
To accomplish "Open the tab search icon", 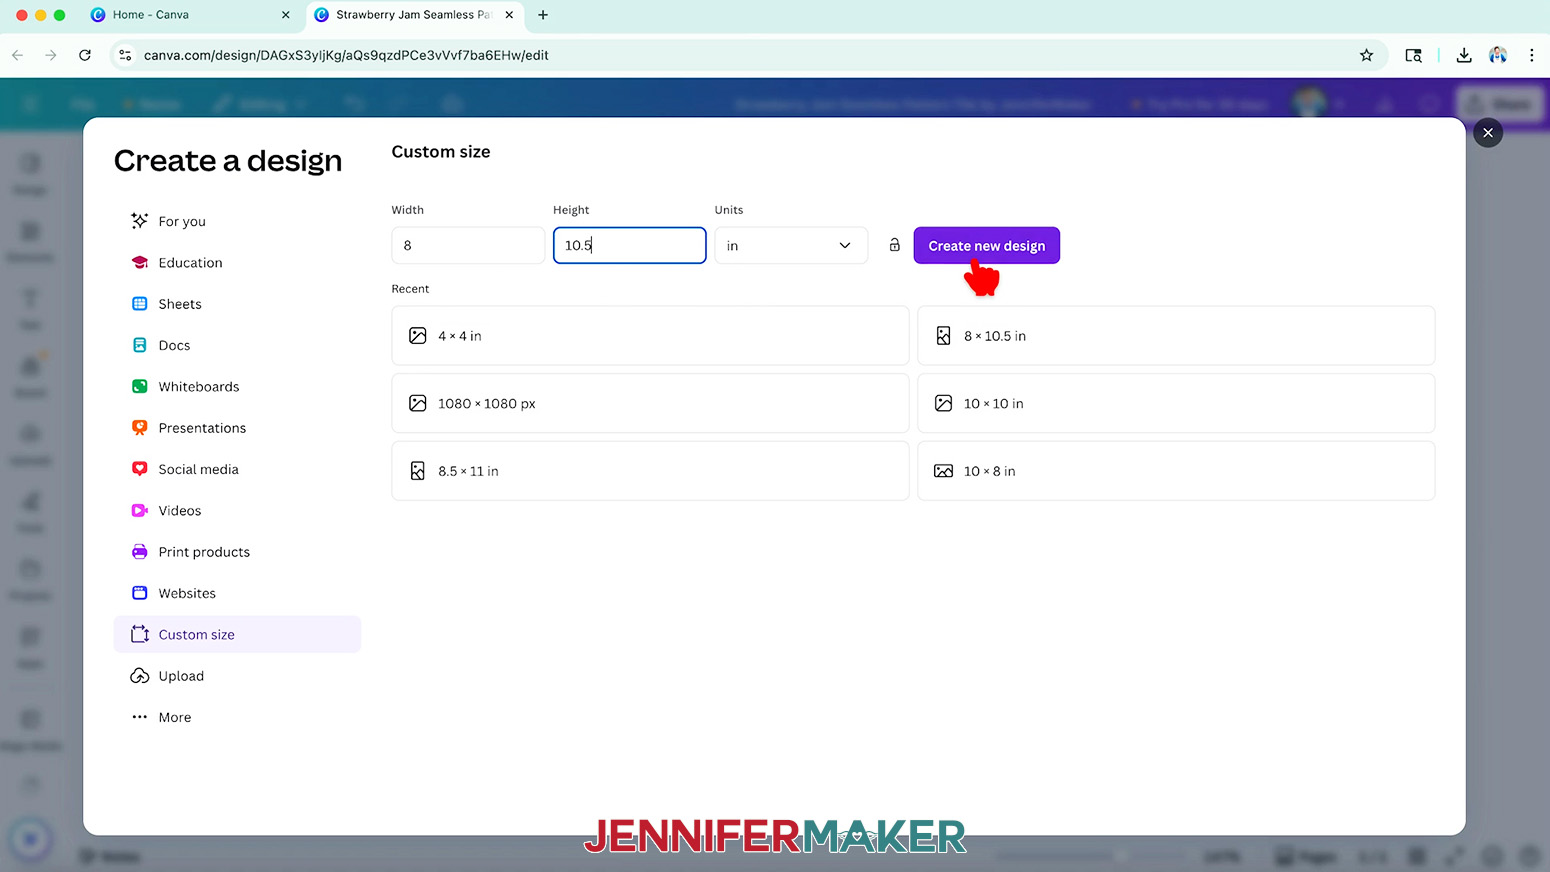I will click(x=1414, y=55).
